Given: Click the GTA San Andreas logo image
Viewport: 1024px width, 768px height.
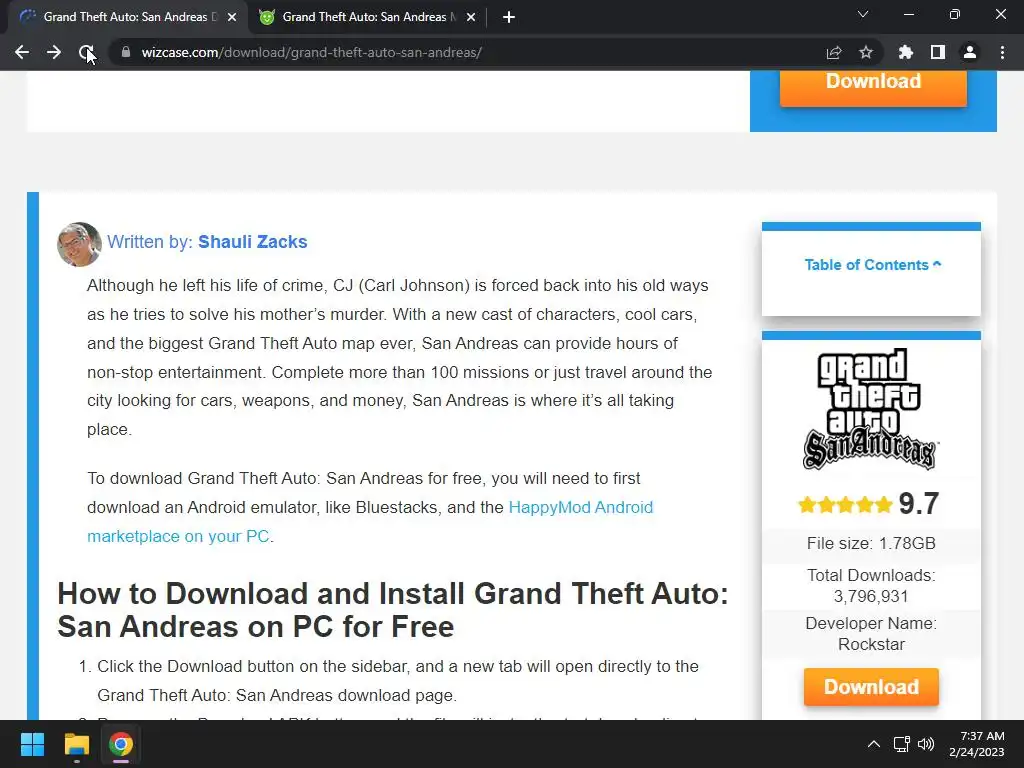Looking at the screenshot, I should 871,409.
